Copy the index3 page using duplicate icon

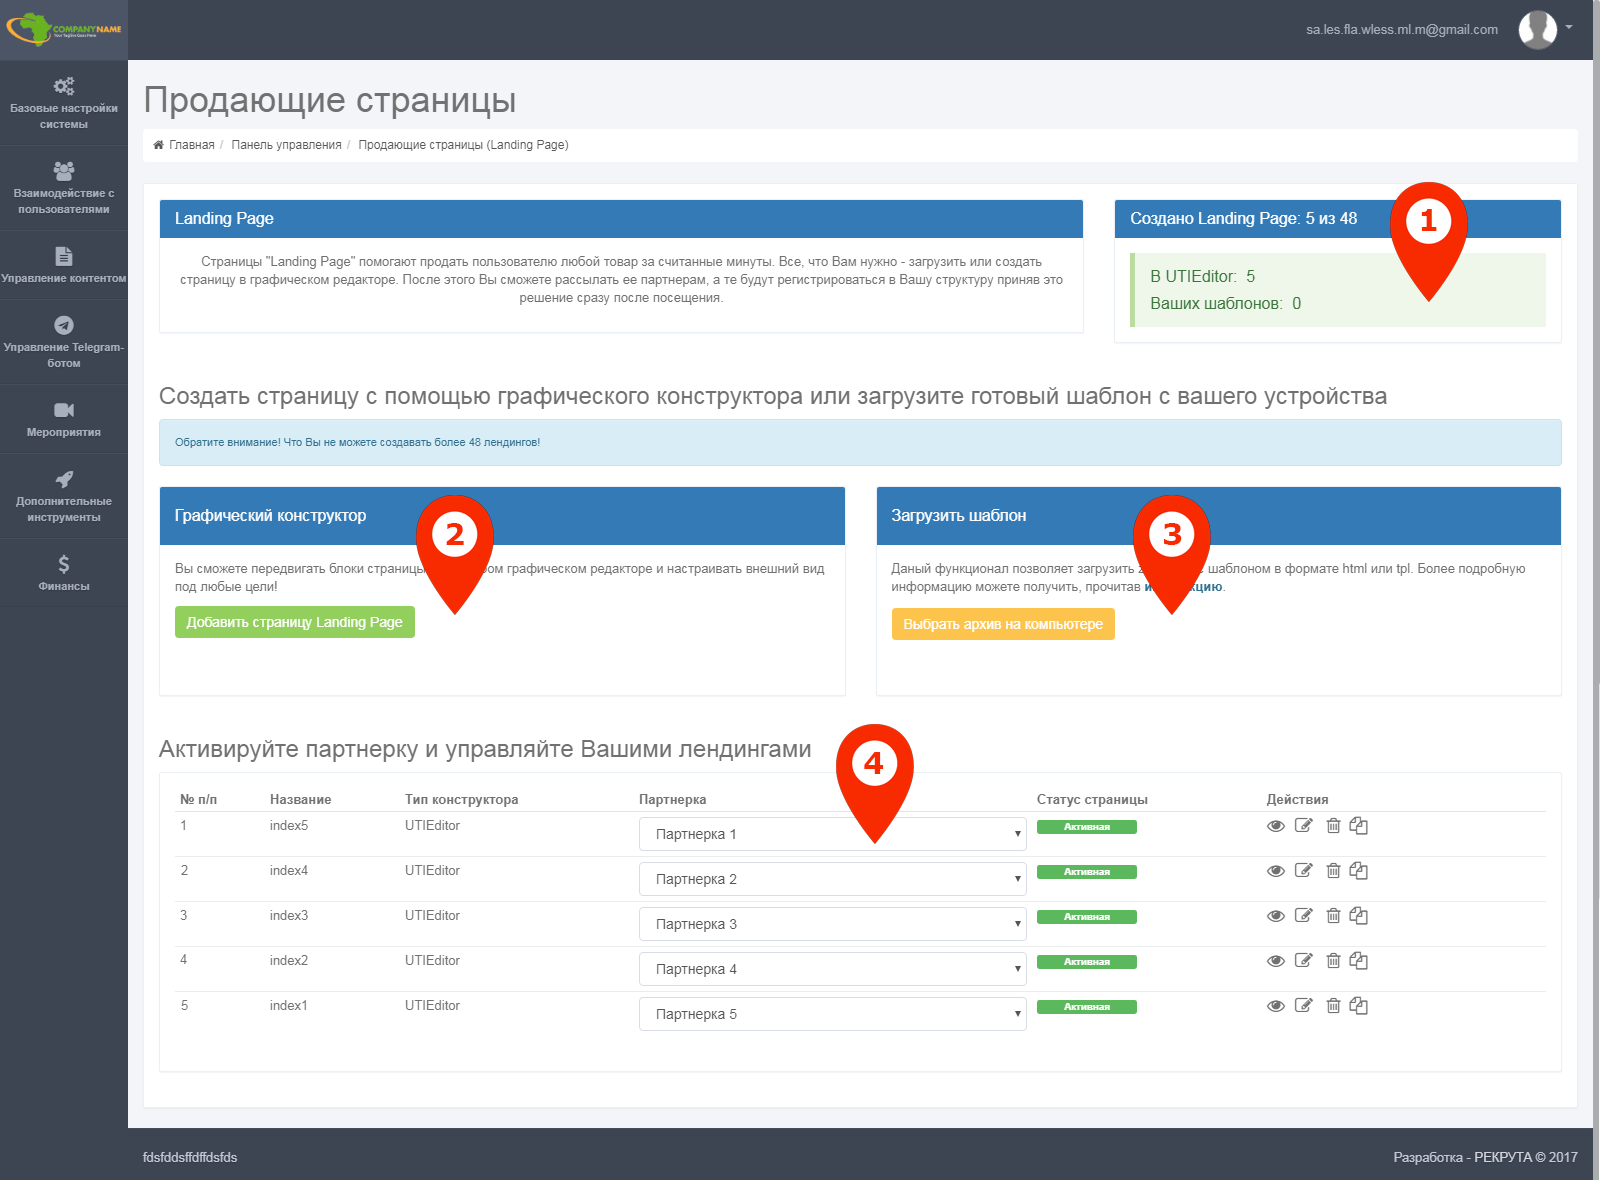tap(1358, 916)
